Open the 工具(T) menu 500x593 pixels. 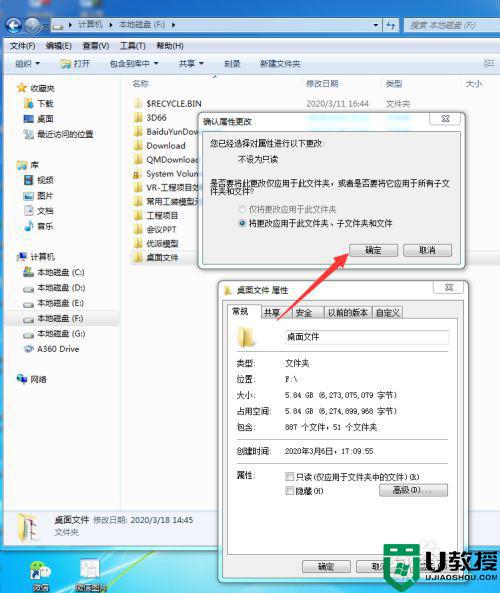(x=132, y=46)
